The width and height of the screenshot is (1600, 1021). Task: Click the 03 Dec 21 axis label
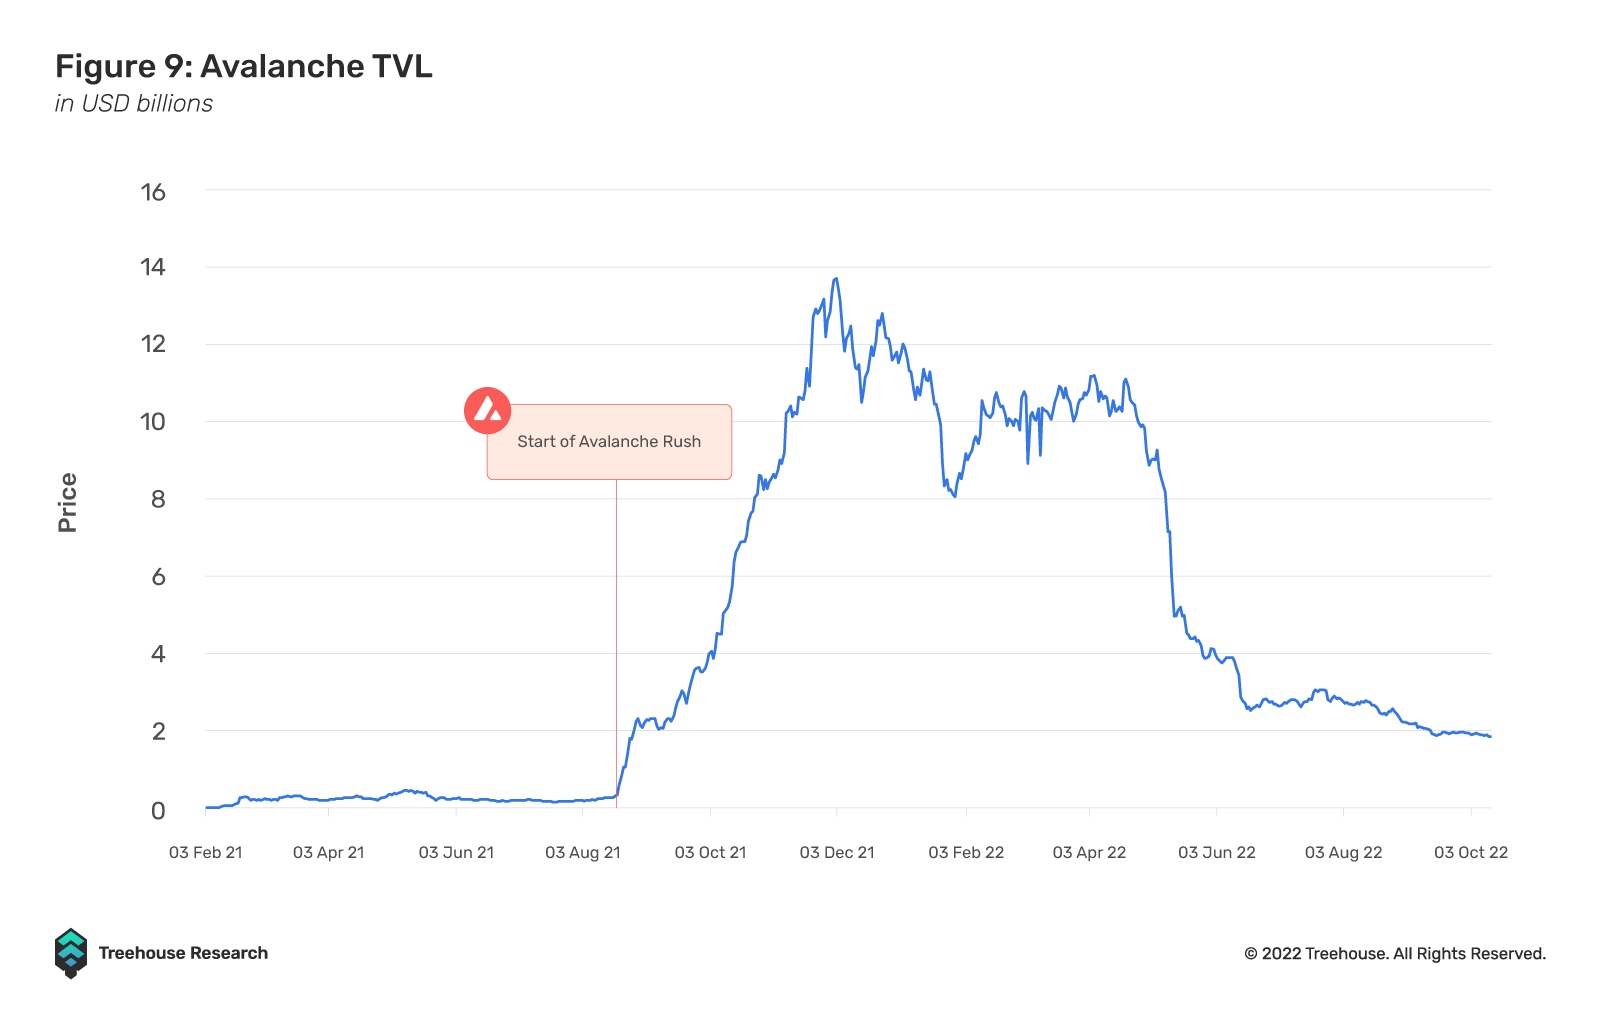coord(837,852)
